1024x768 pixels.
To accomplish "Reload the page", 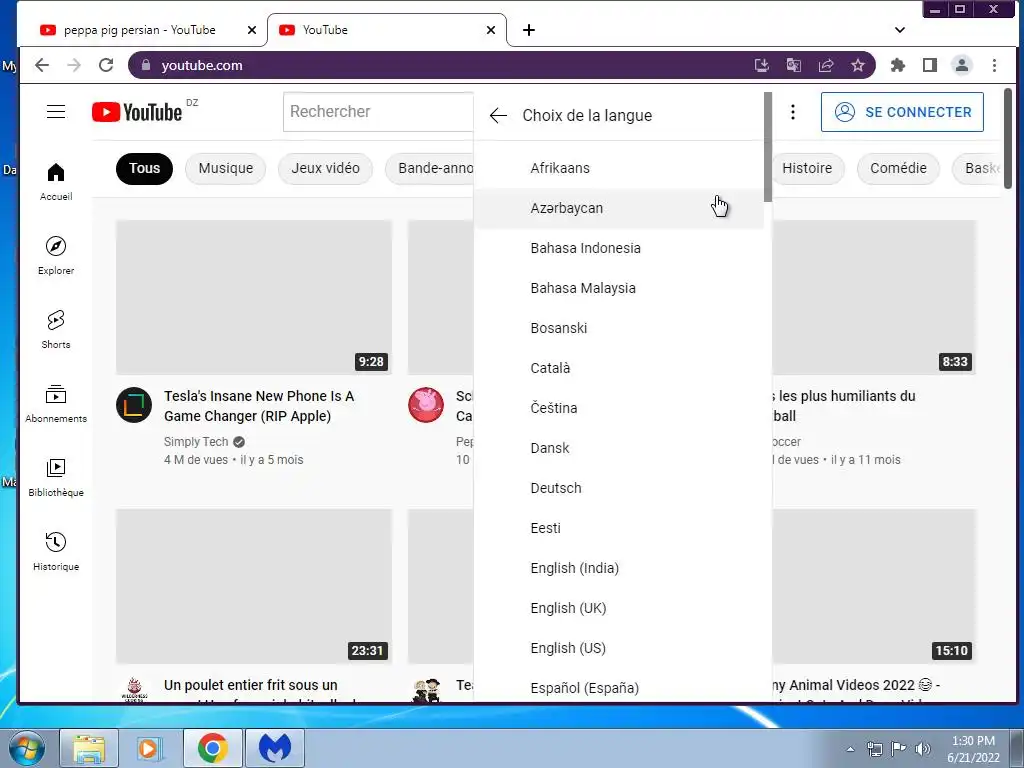I will point(106,65).
